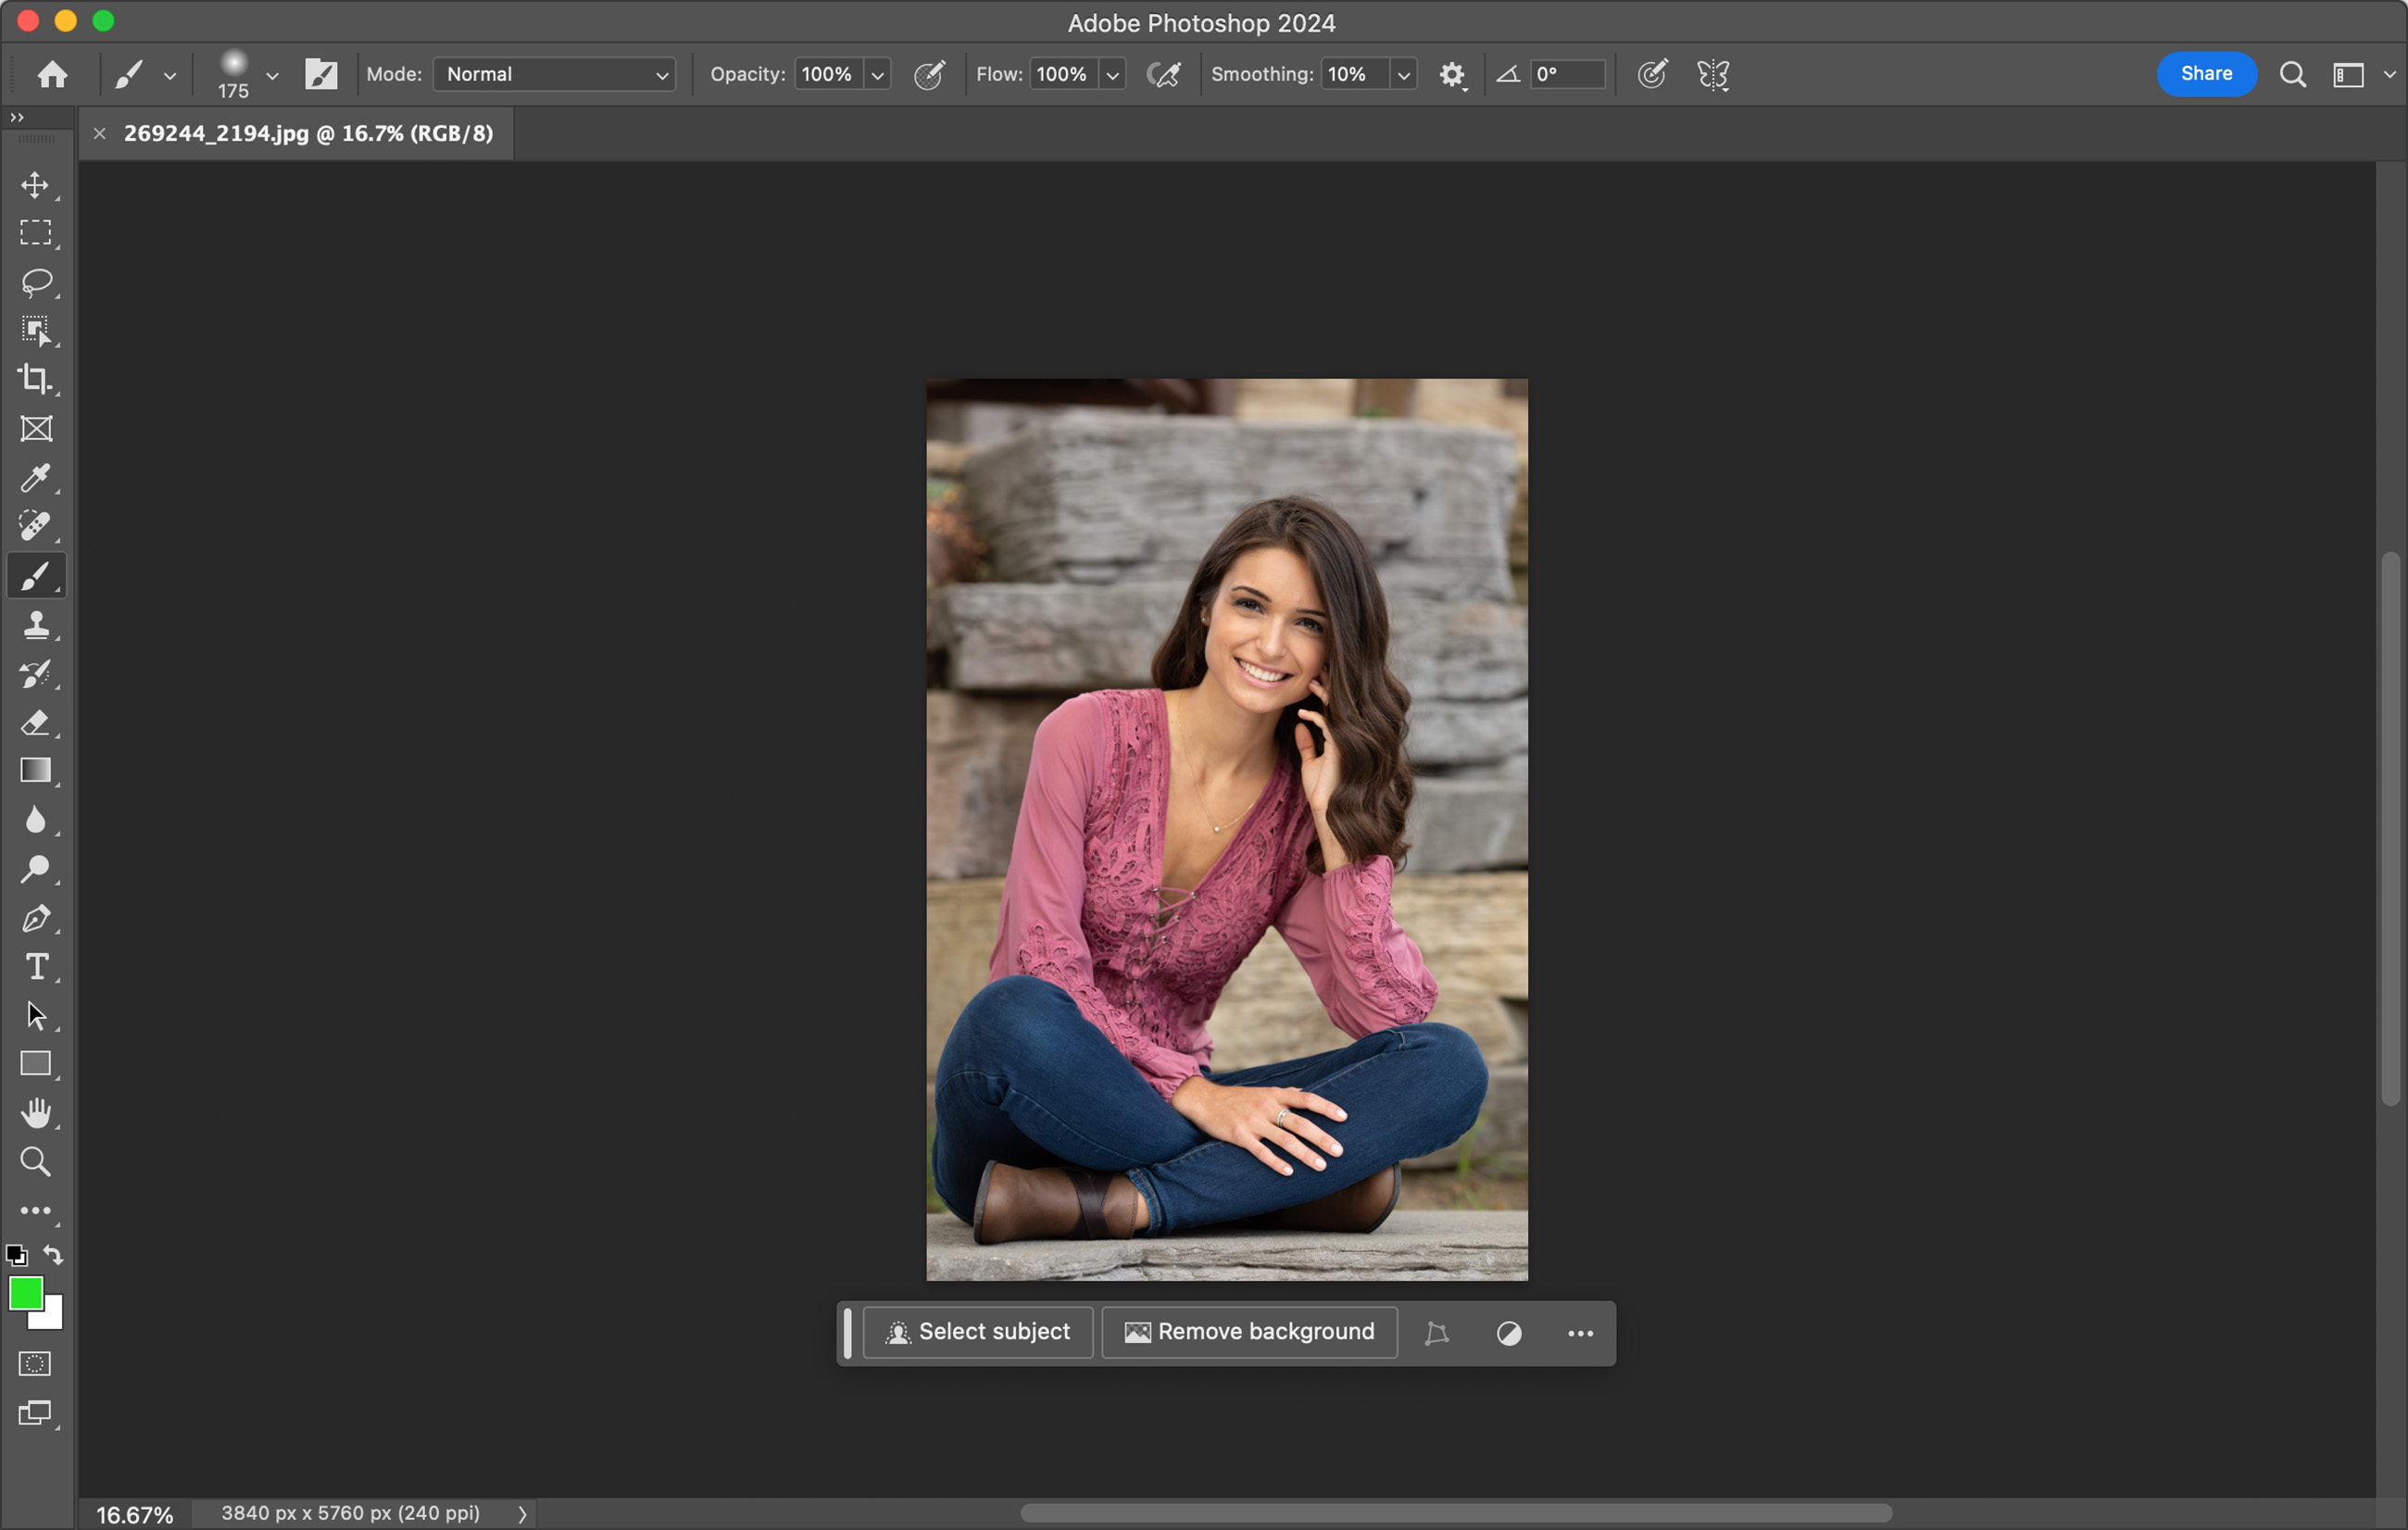This screenshot has height=1530, width=2408.
Task: Switch to the 269244_2194.jpg document tab
Action: click(x=307, y=134)
